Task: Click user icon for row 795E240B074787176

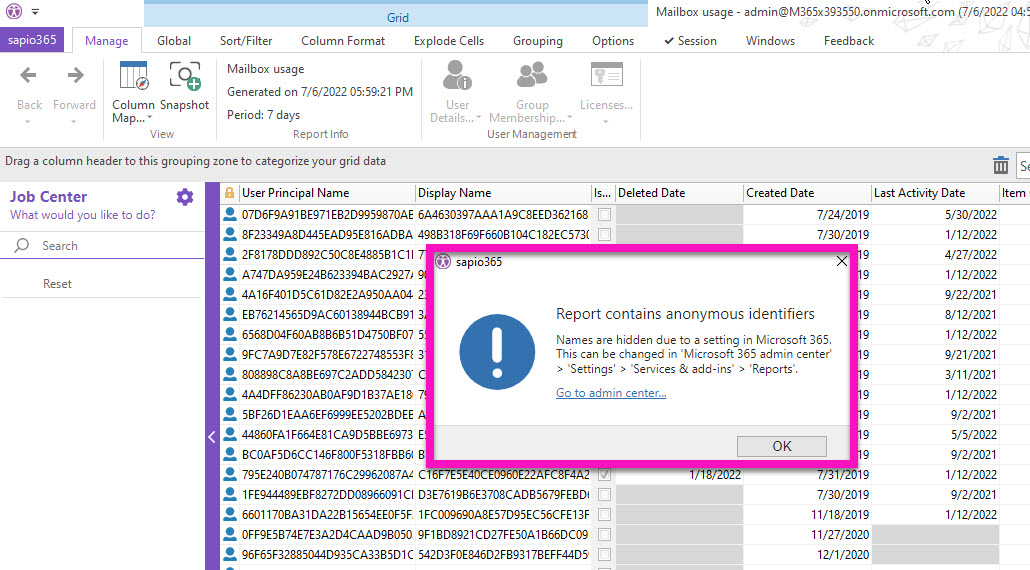Action: pos(230,474)
